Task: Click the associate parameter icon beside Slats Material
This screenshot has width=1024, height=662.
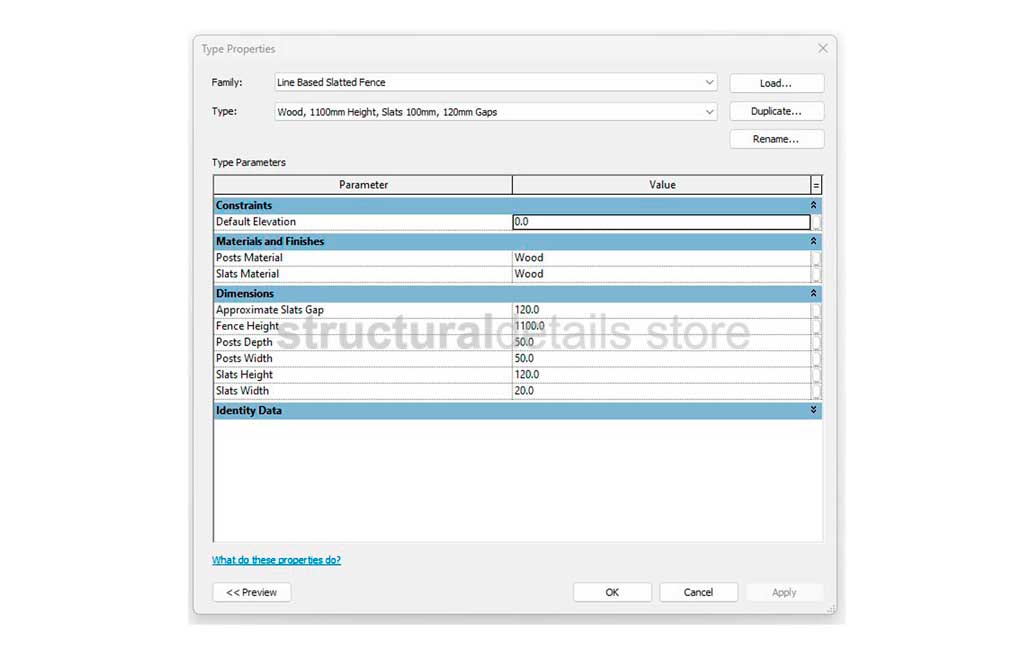Action: (x=817, y=273)
